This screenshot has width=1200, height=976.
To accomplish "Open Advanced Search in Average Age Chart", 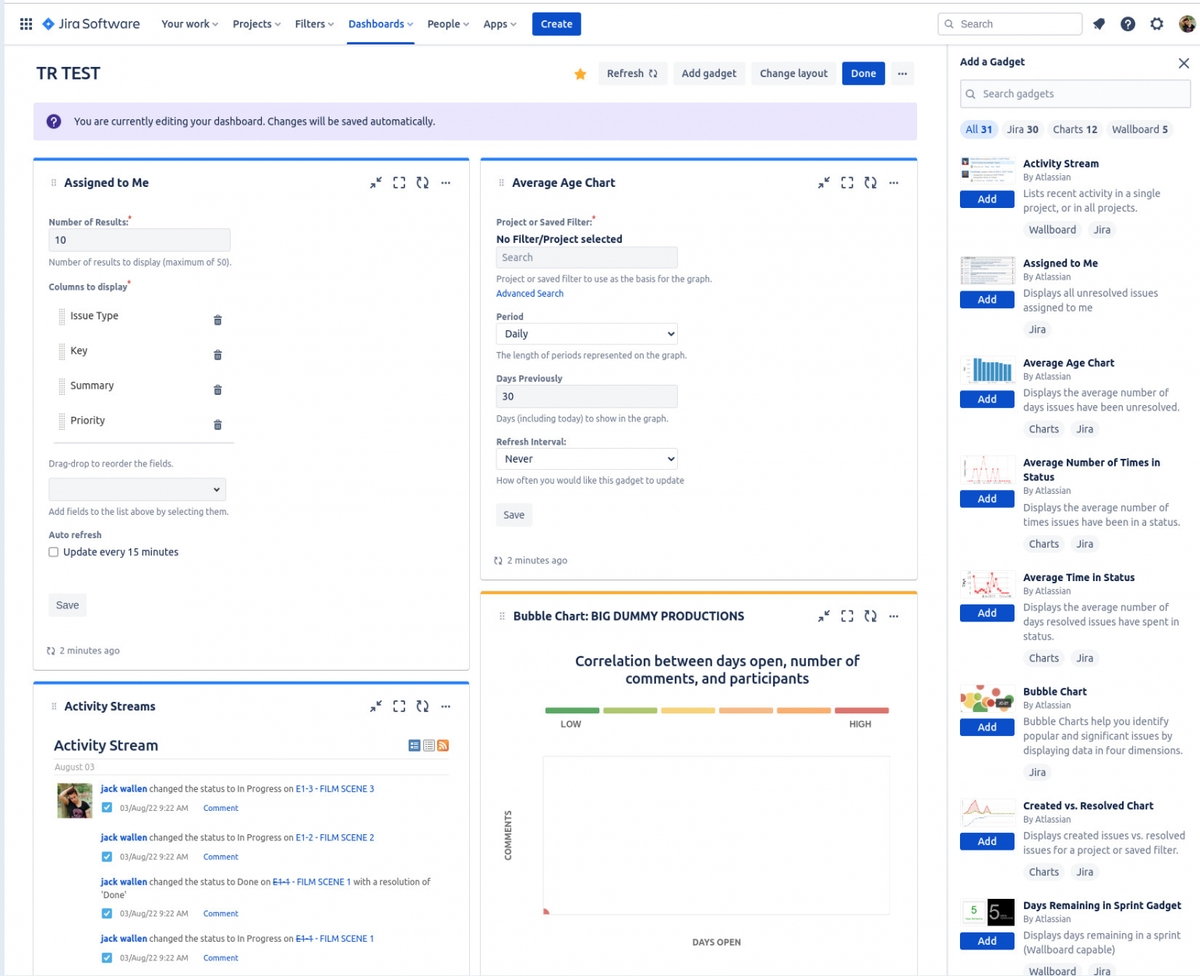I will 529,293.
